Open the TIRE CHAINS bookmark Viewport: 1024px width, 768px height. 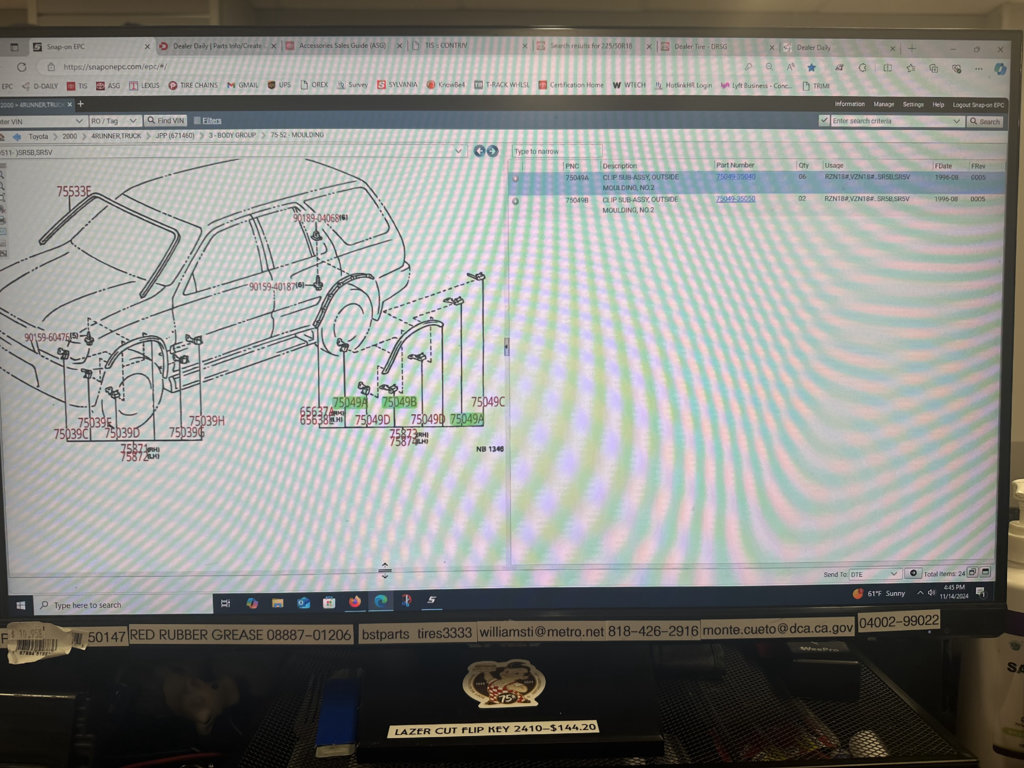pyautogui.click(x=193, y=86)
